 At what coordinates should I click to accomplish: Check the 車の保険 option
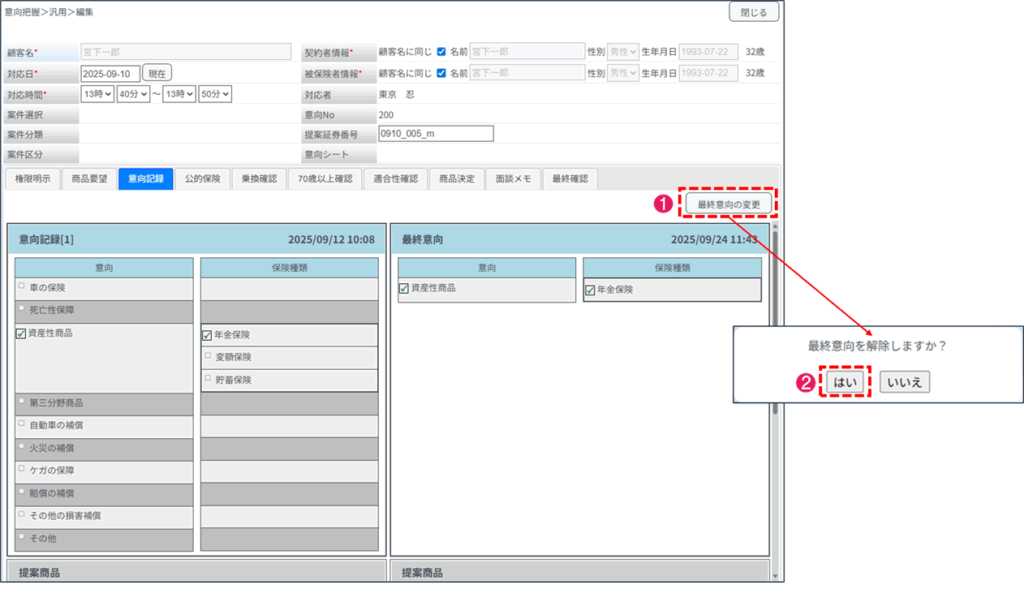tap(21, 287)
